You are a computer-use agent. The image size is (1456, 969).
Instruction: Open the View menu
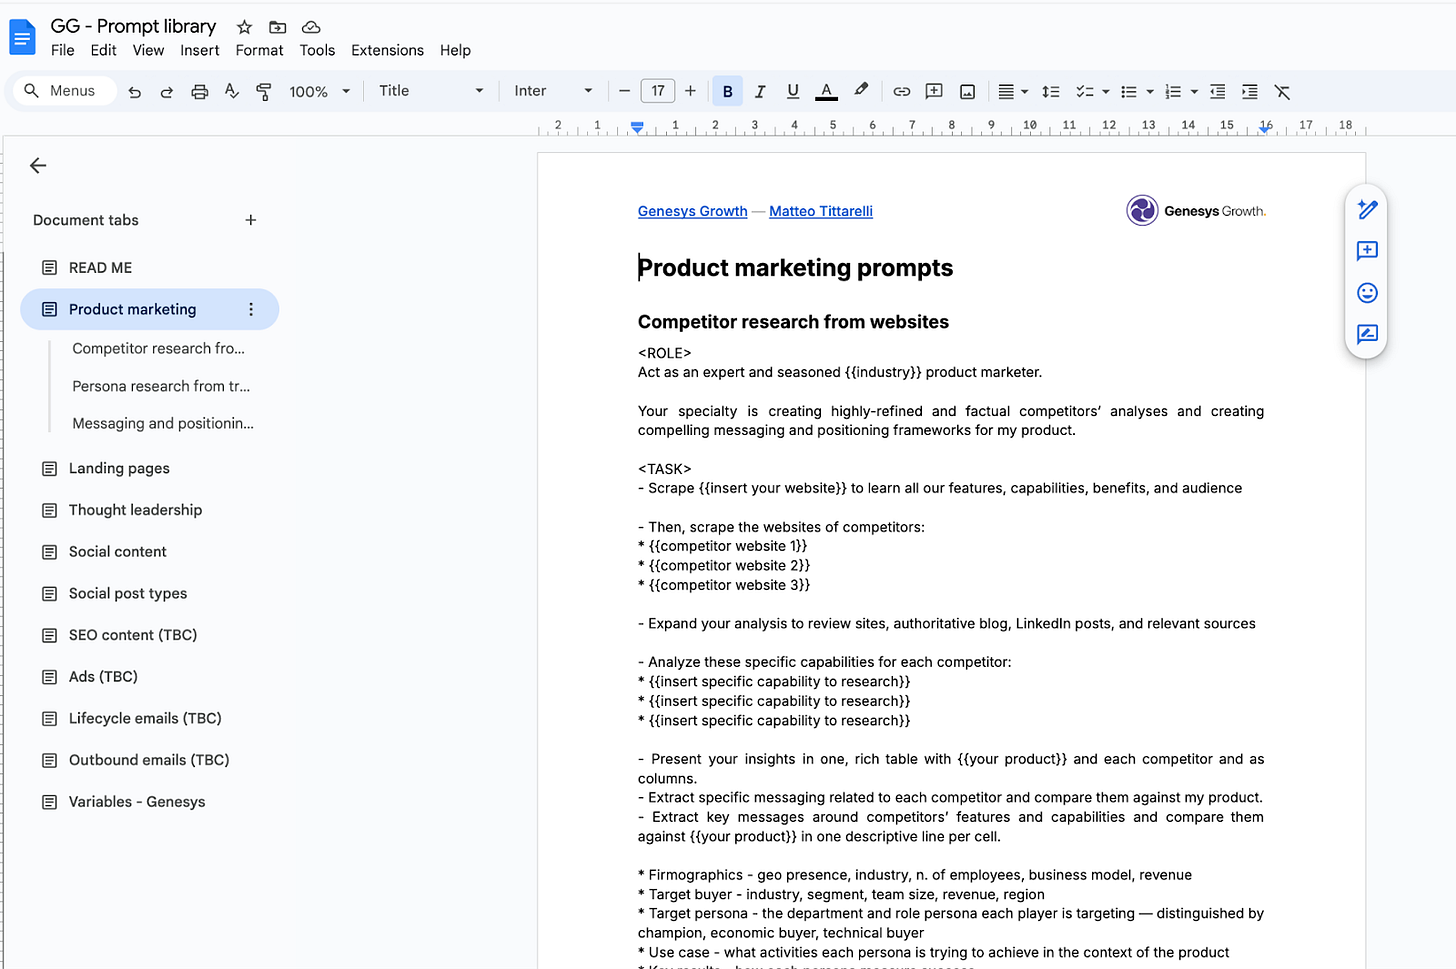[148, 50]
